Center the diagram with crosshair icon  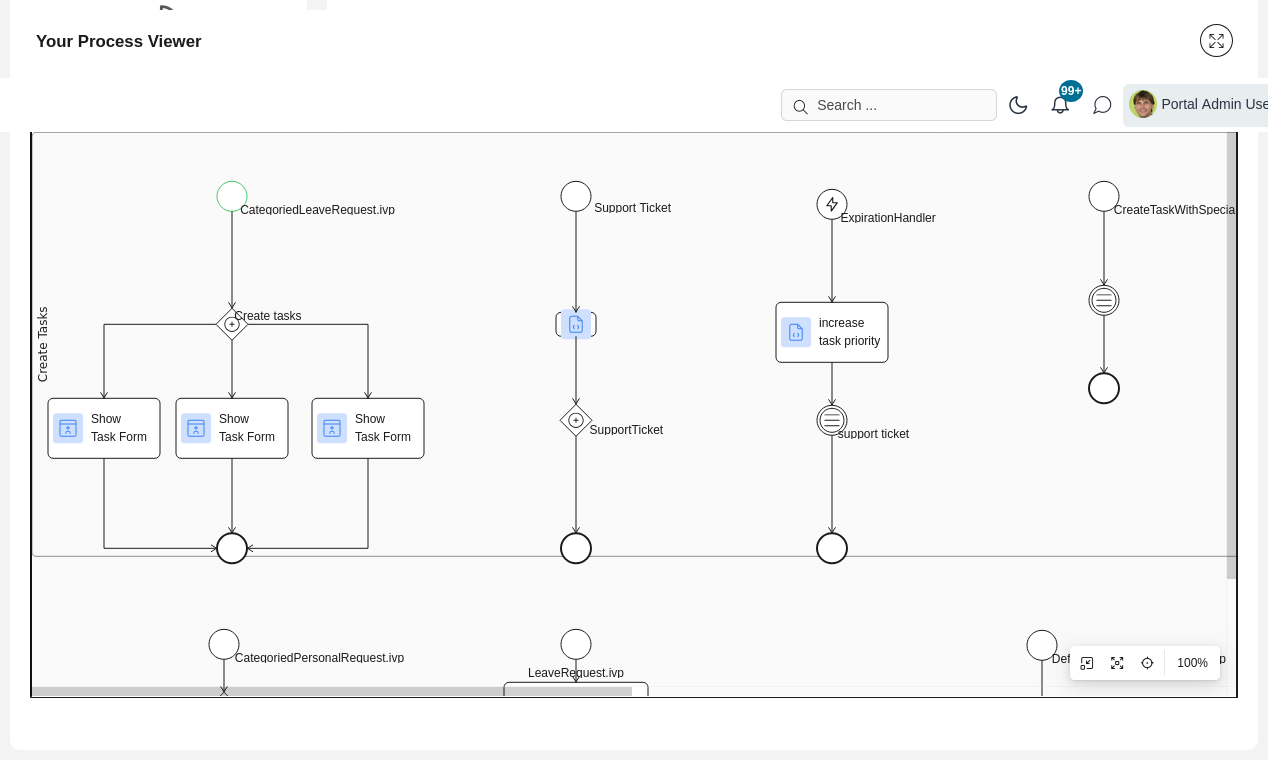1147,663
